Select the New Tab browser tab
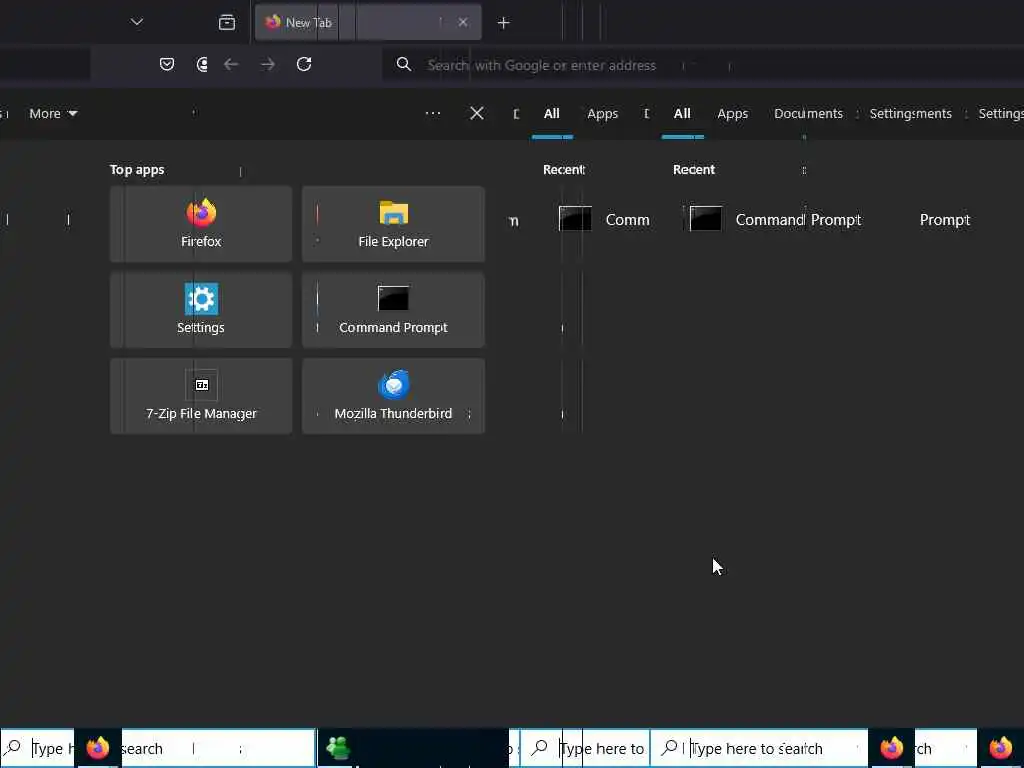1024x768 pixels. tap(368, 22)
